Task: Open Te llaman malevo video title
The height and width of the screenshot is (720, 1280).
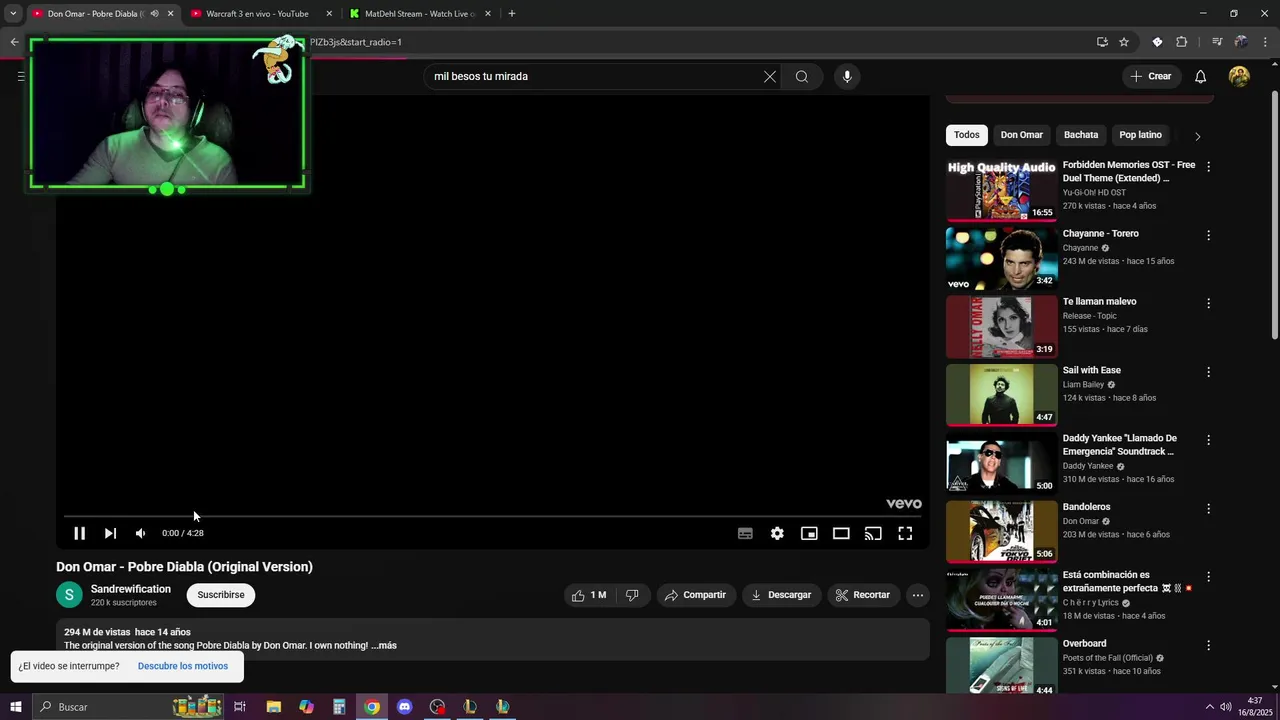Action: click(x=1099, y=302)
